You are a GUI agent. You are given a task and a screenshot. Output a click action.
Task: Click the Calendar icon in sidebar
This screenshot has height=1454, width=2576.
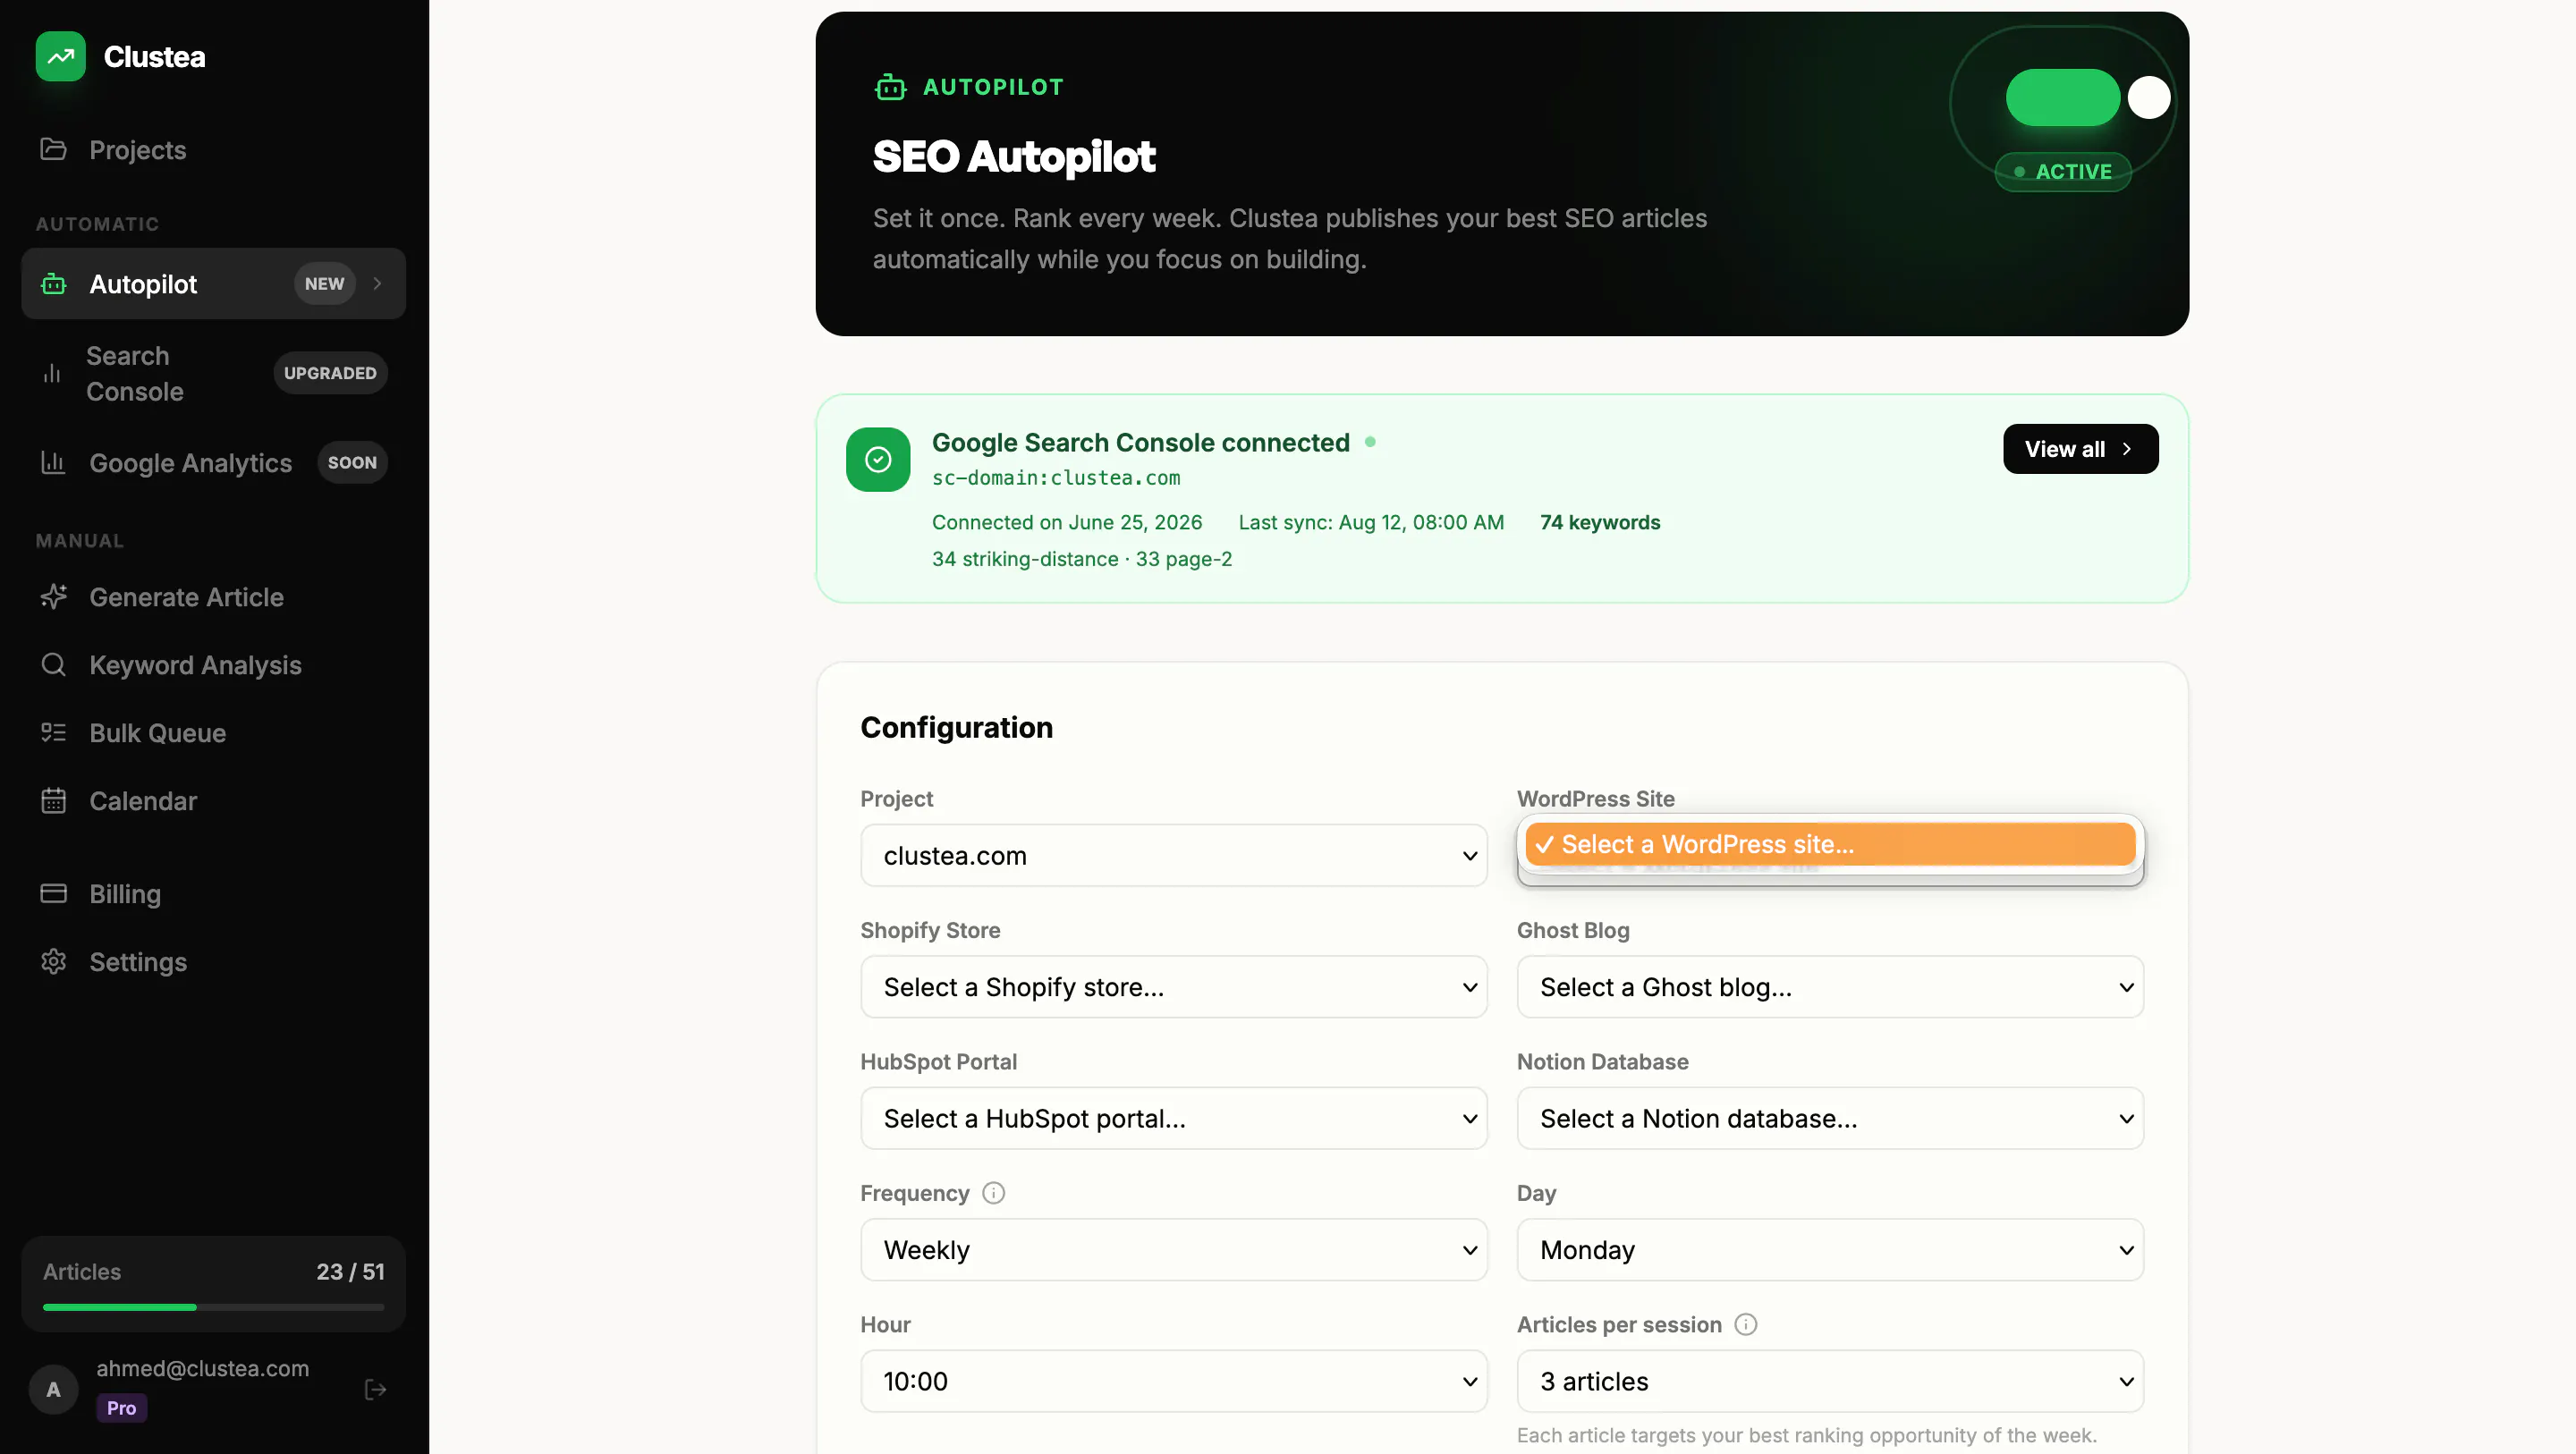tap(53, 801)
